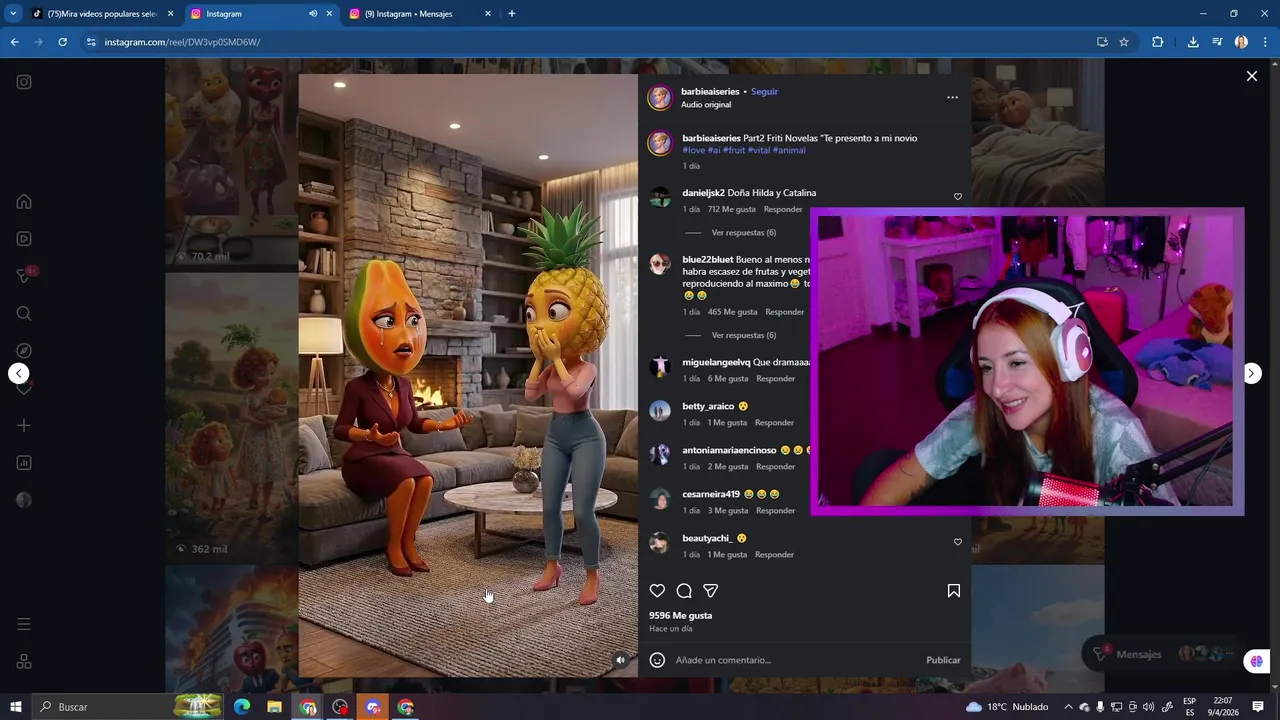Mute the Instagram tab's audio indicator

tap(313, 14)
